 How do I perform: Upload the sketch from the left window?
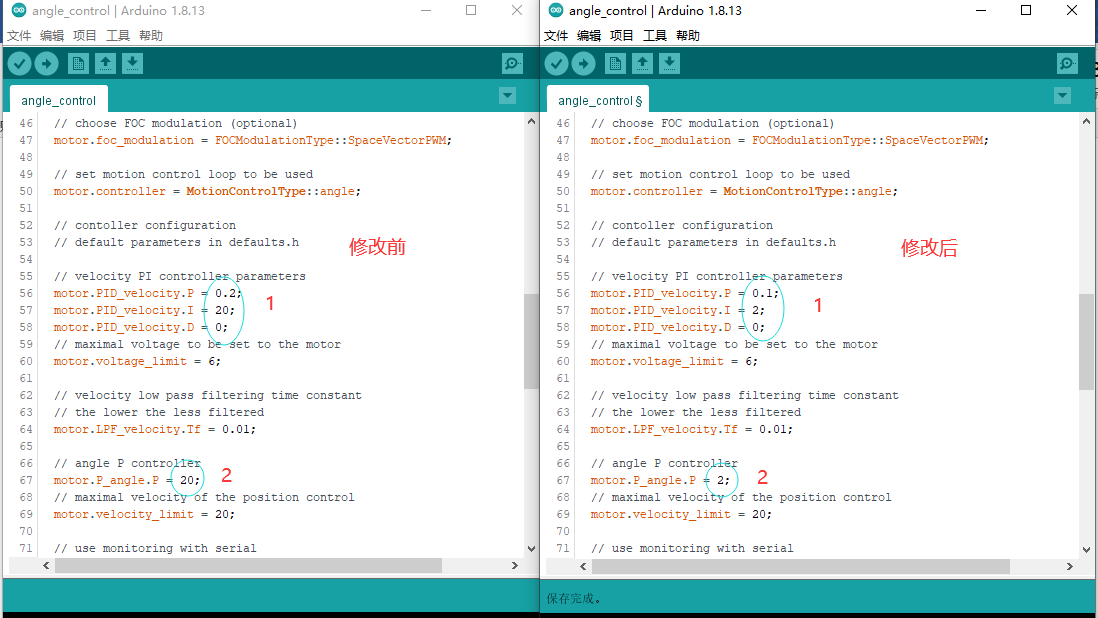[x=46, y=63]
